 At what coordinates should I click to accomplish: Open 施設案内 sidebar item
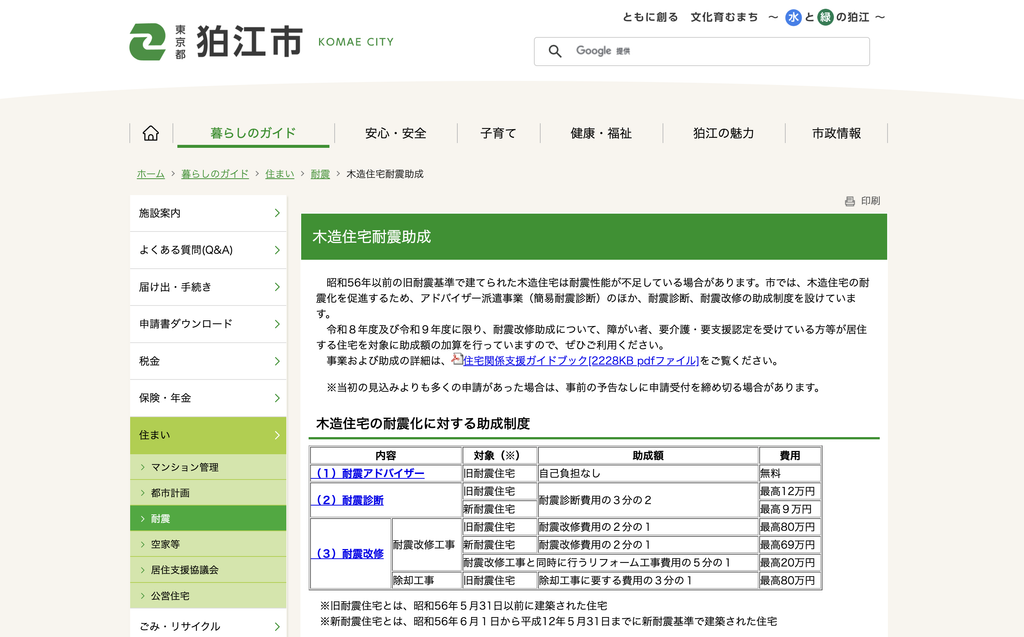[208, 213]
